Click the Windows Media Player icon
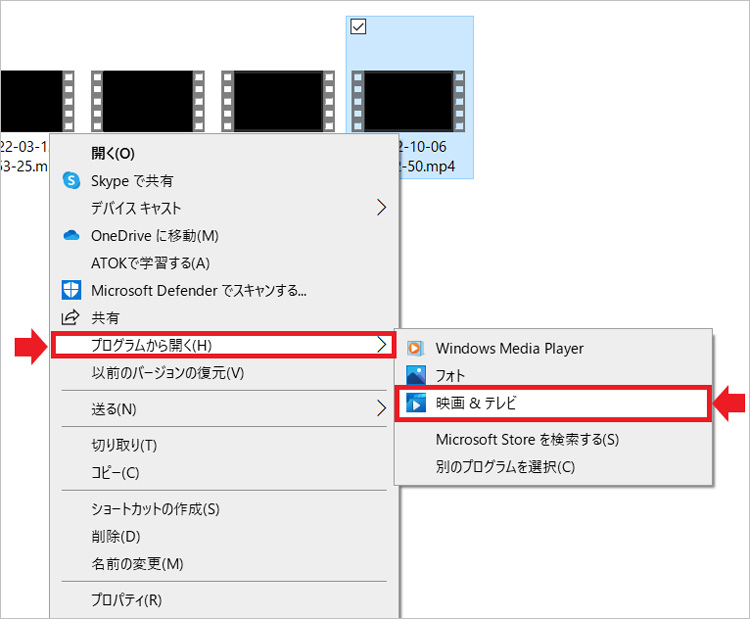This screenshot has width=750, height=619. click(x=415, y=348)
